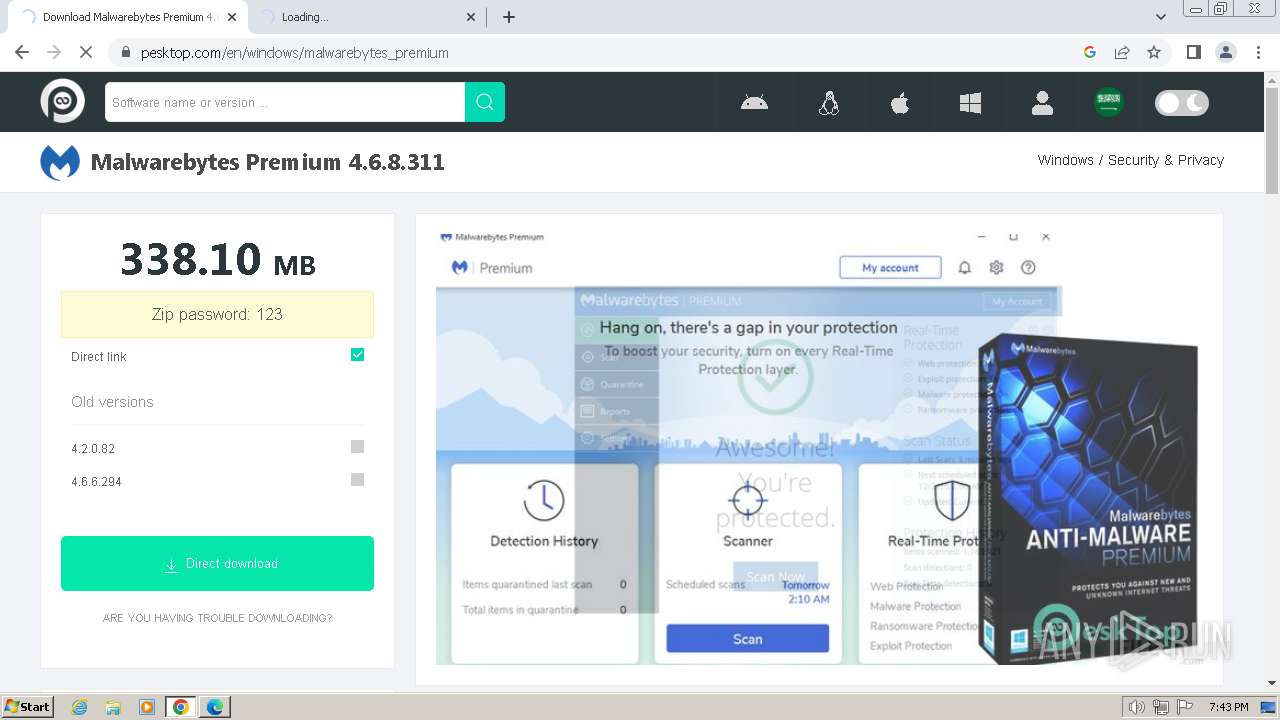Viewport: 1280px width, 720px height.
Task: Switch language via the Saudi flag icon
Action: (x=1108, y=102)
